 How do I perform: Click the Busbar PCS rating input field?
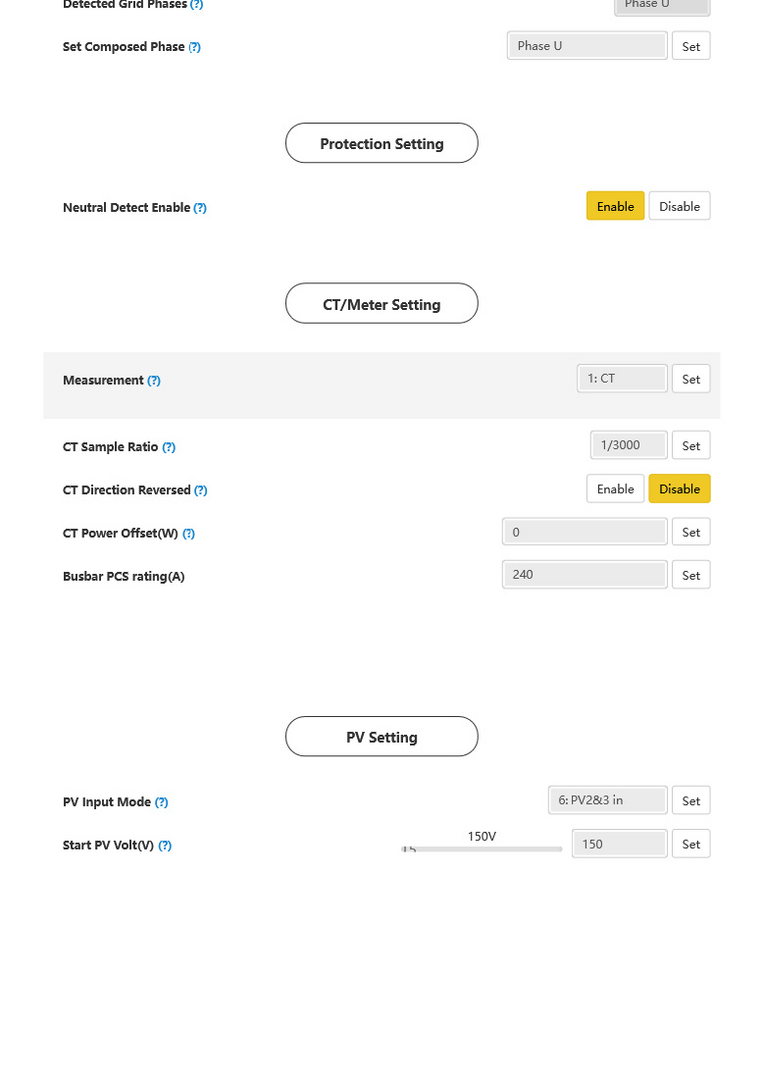pos(584,575)
